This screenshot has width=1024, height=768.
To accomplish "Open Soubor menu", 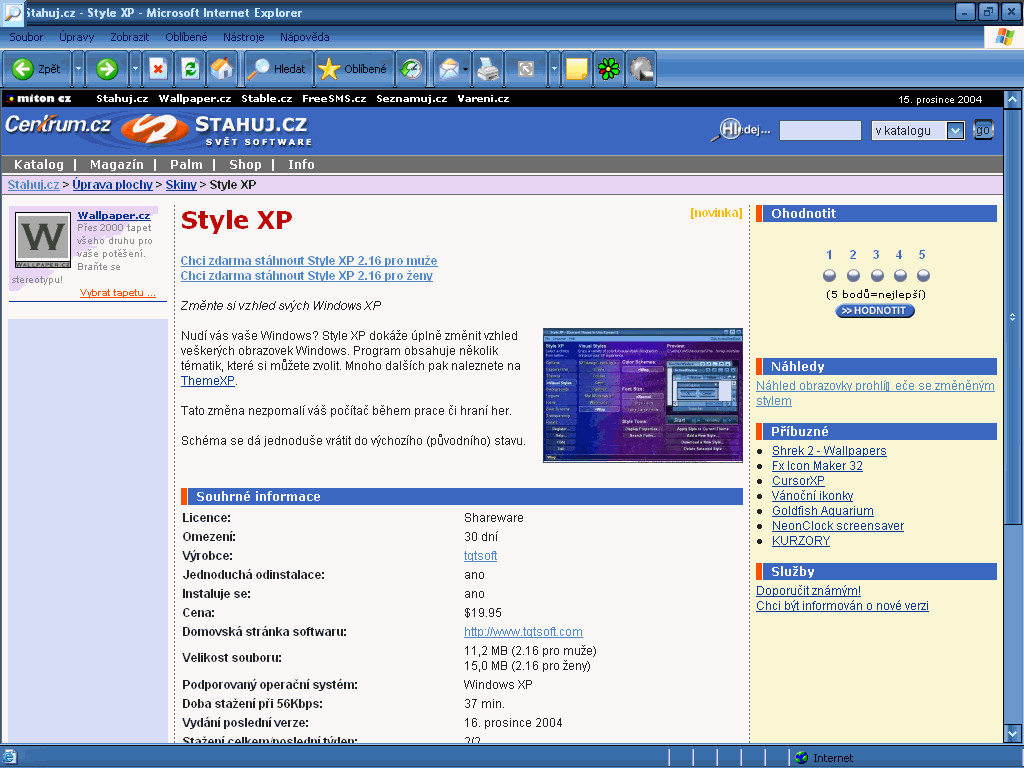I will pyautogui.click(x=26, y=37).
